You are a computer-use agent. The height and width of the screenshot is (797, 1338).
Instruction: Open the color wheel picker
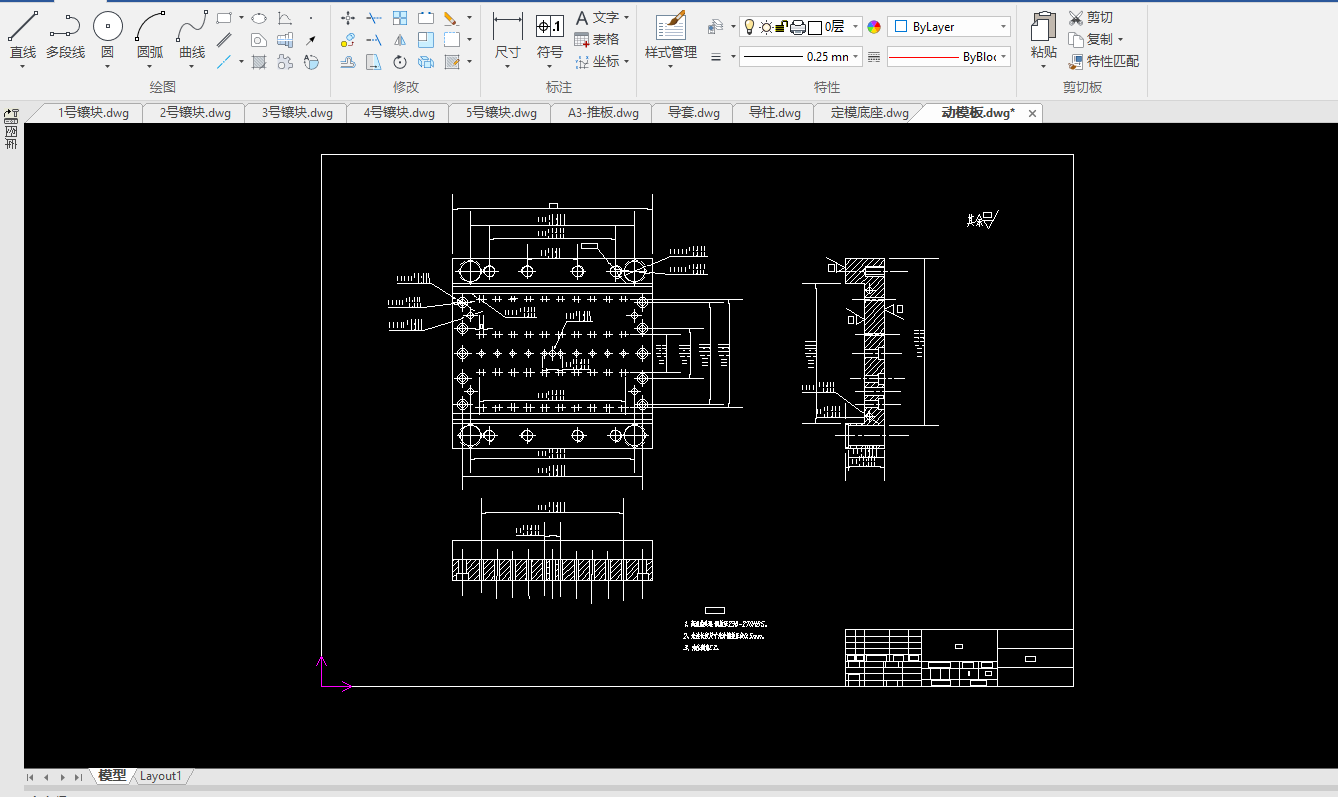pos(874,27)
